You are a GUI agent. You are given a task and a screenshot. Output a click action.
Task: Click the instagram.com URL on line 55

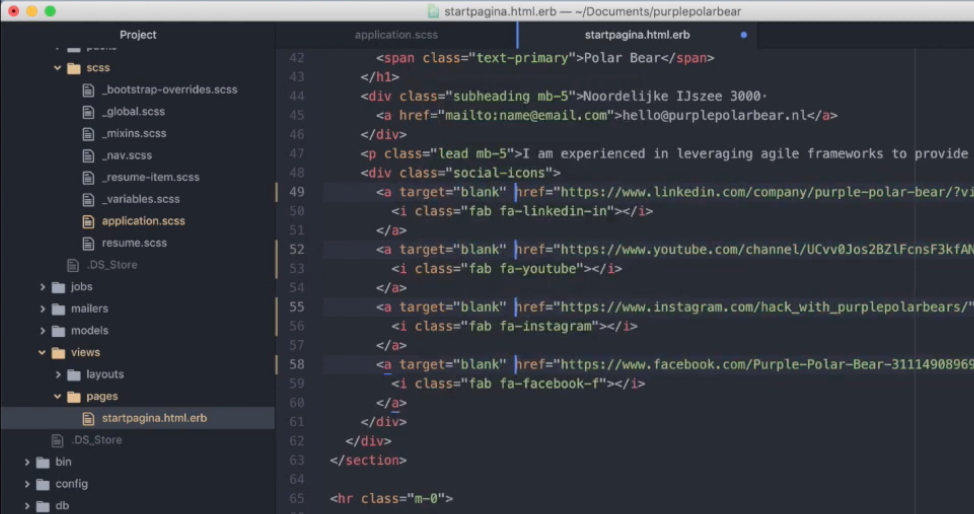pyautogui.click(x=763, y=307)
